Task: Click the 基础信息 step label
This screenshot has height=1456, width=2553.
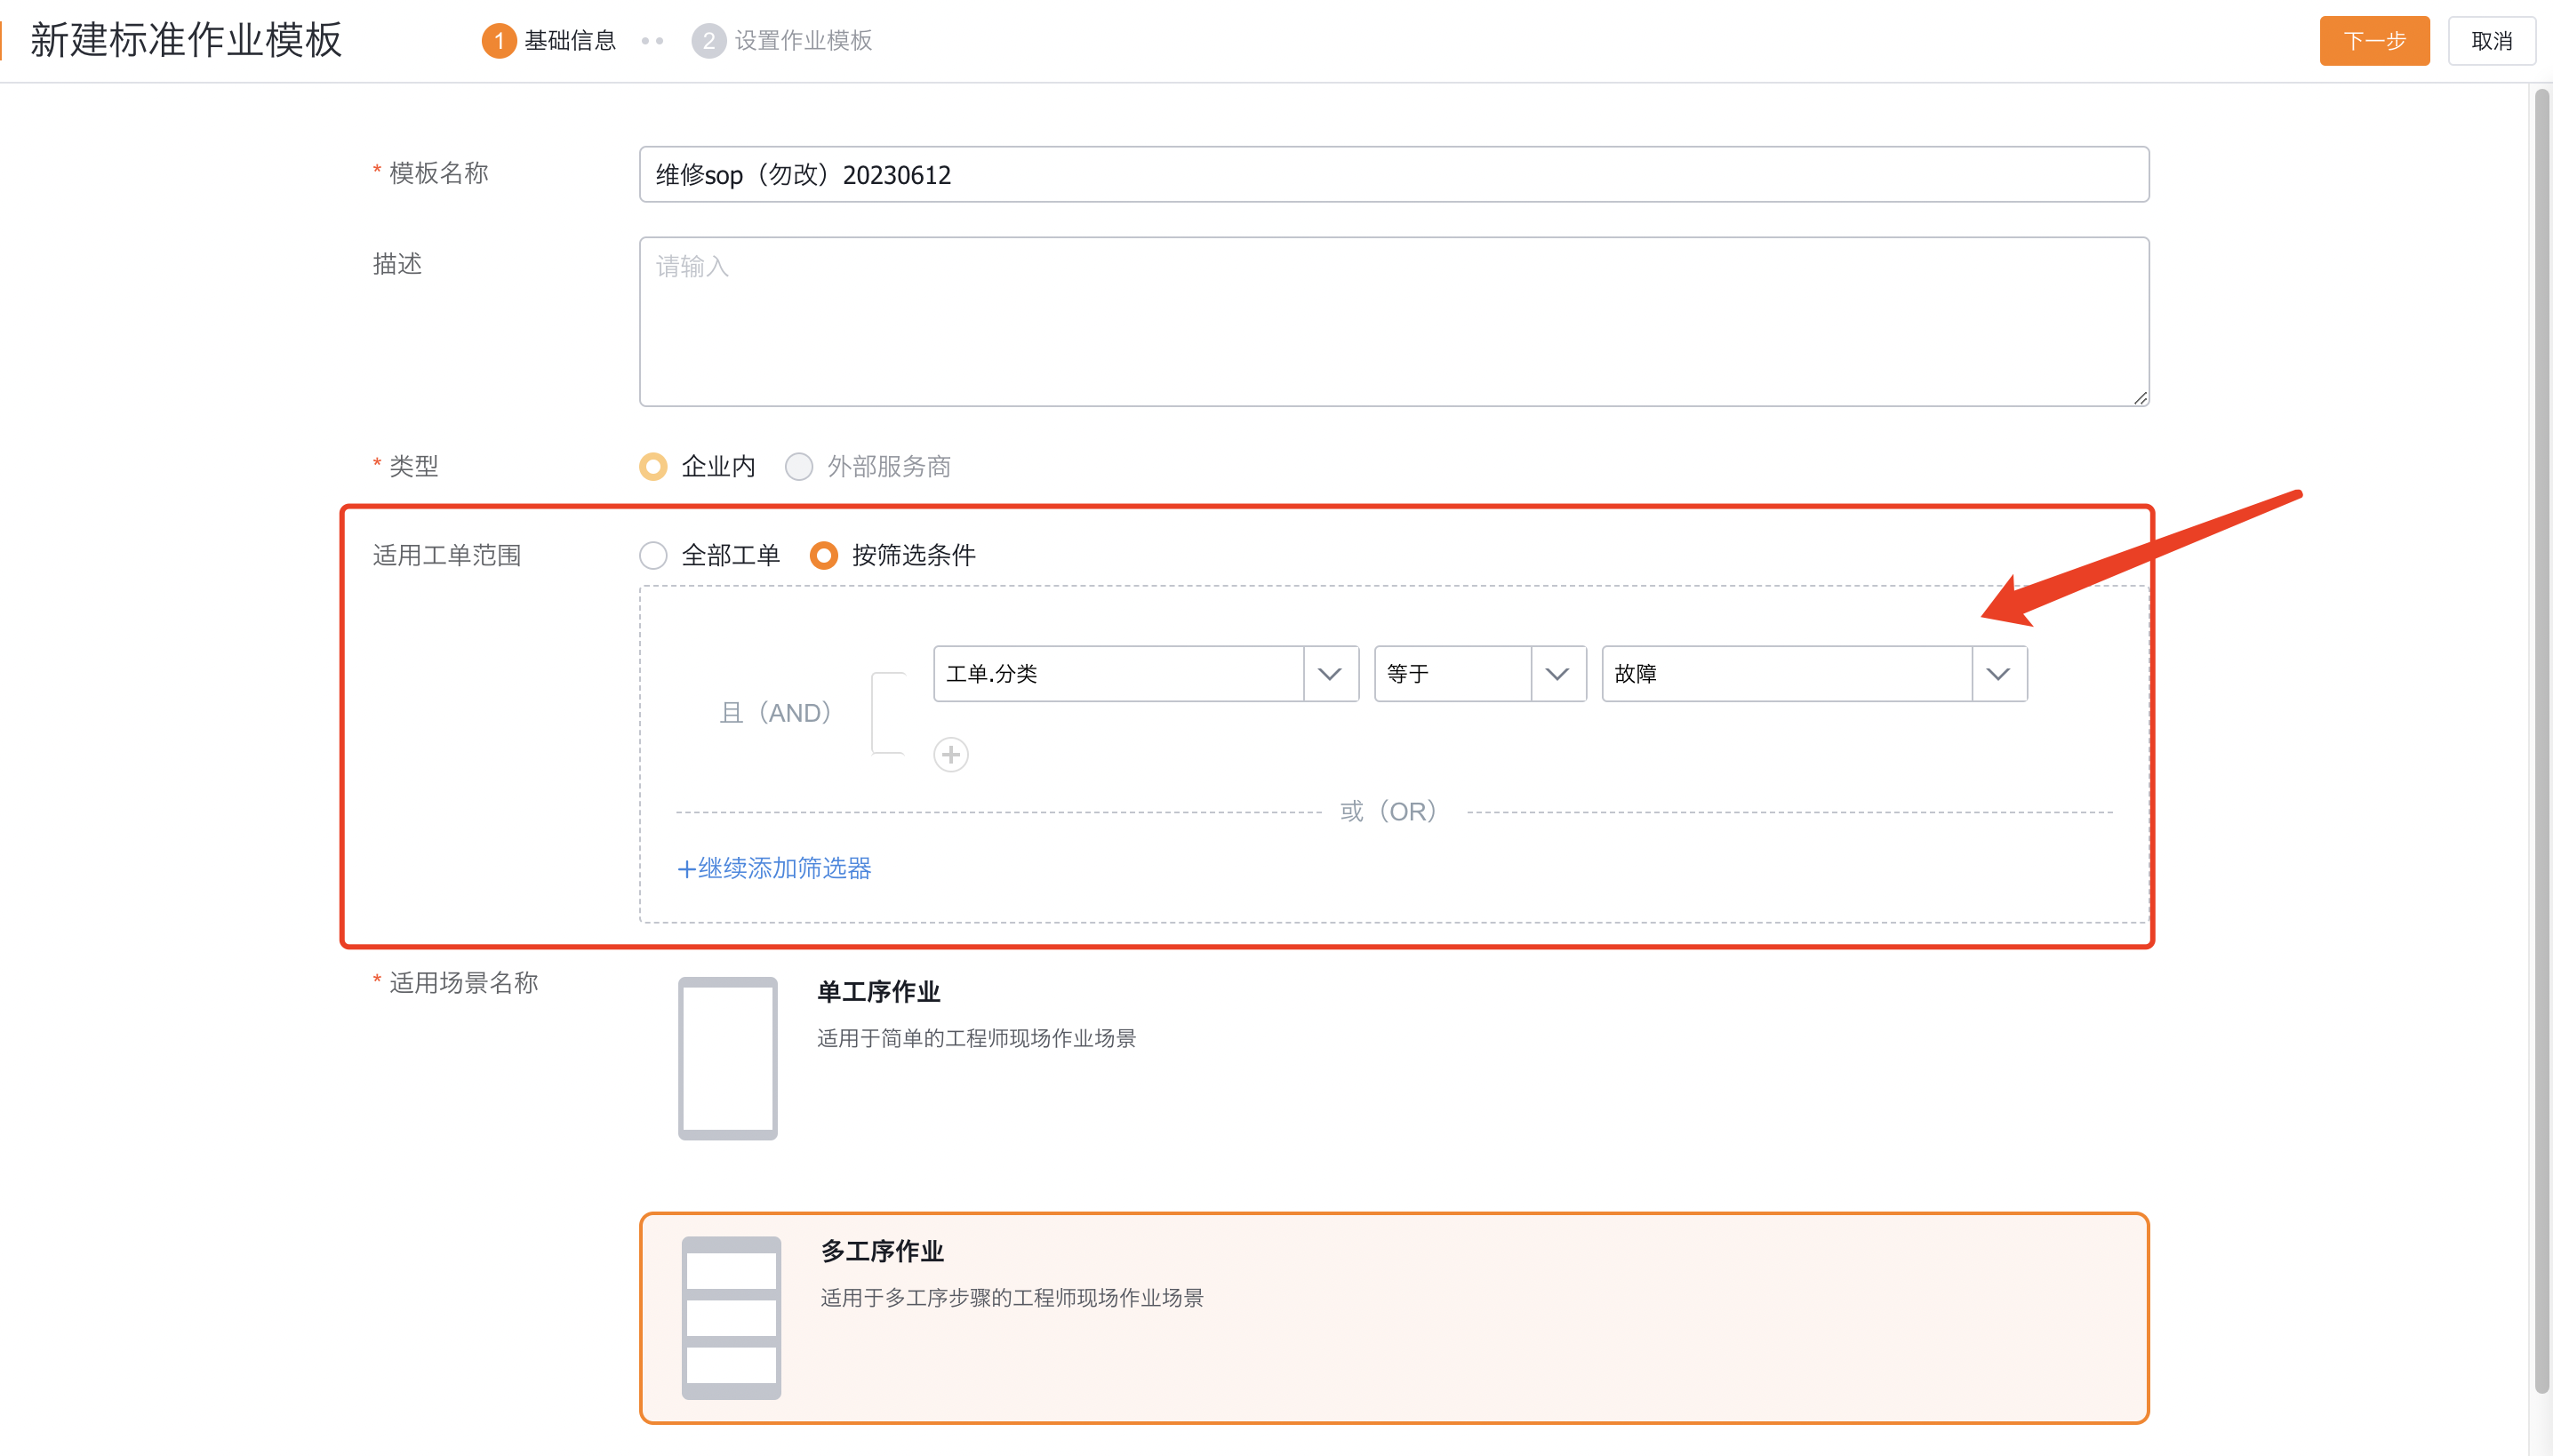Action: tap(570, 41)
